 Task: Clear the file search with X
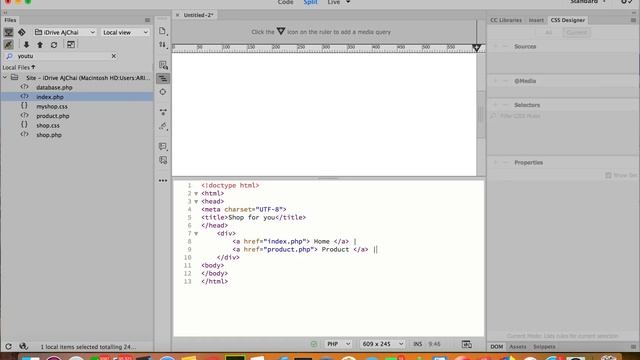114,56
